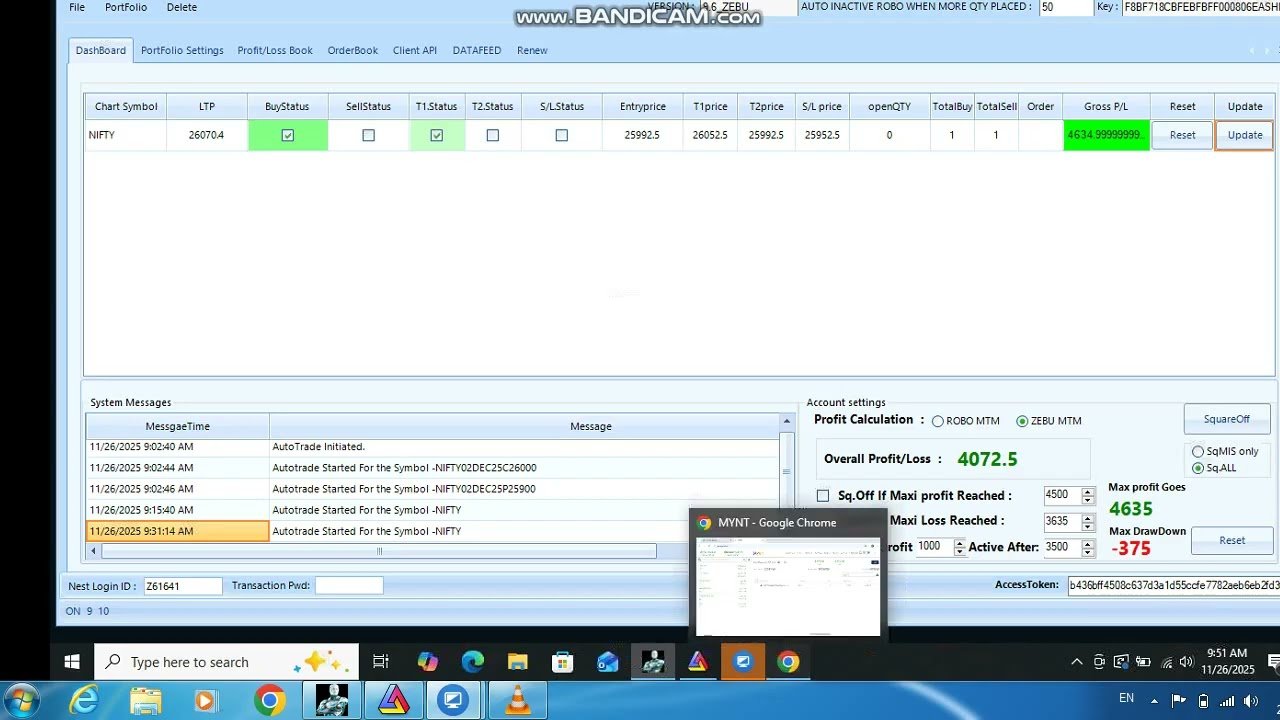Click the highlighted remote desktop icon, inner taskbar
This screenshot has width=1280, height=720.
click(743, 662)
